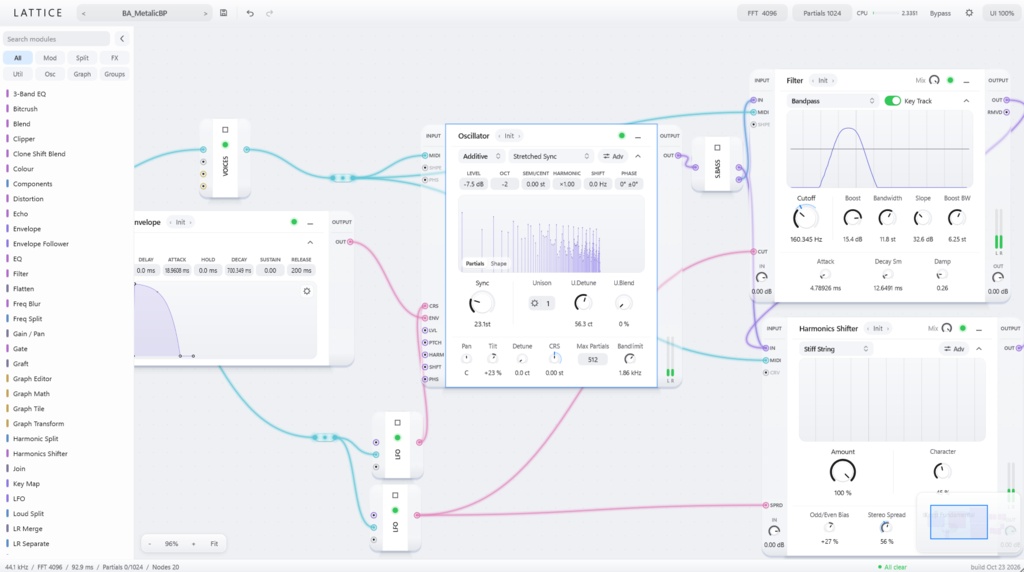The height and width of the screenshot is (572, 1024).
Task: Expand the lower LFO node with its square icon
Action: coord(395,495)
